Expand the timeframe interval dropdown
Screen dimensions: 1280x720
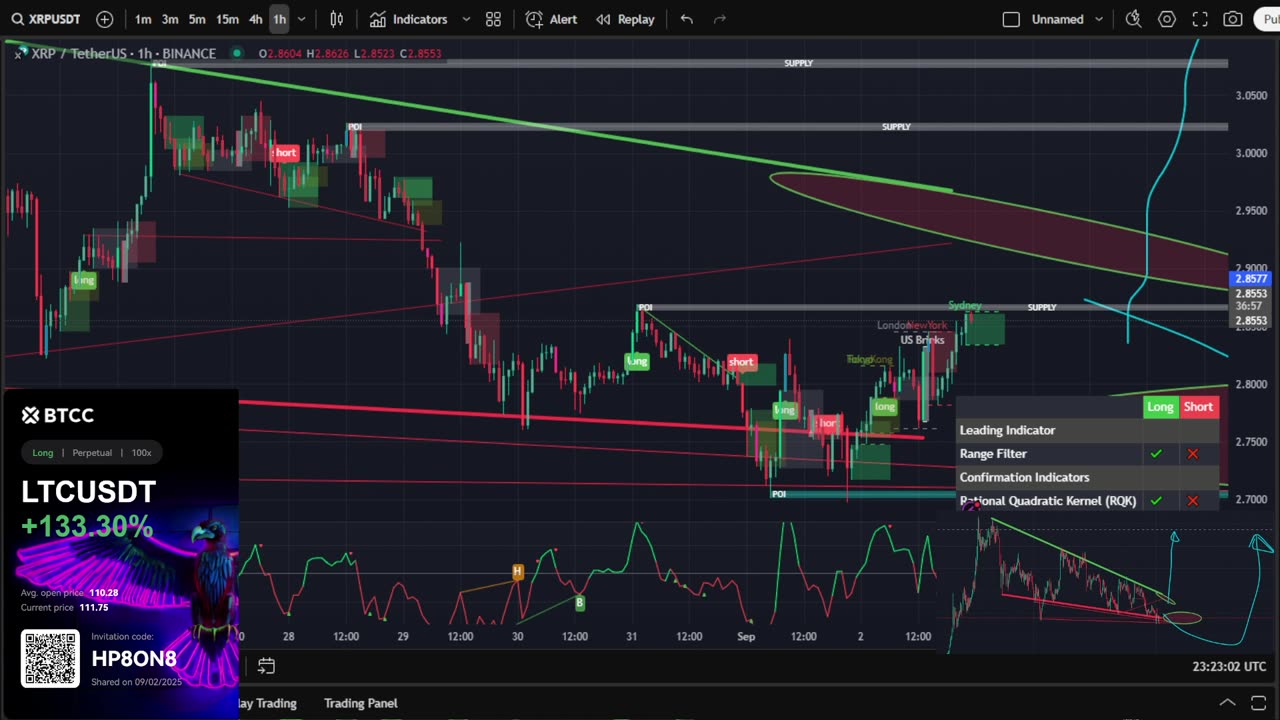coord(302,19)
